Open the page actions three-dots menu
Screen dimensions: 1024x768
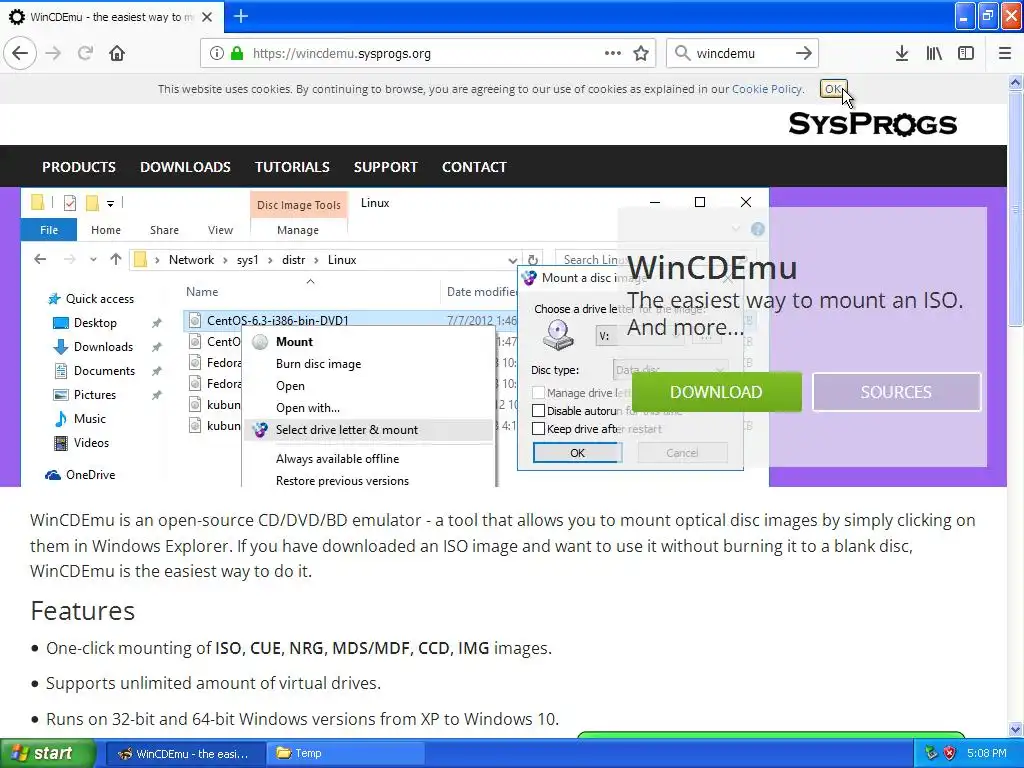pos(613,53)
